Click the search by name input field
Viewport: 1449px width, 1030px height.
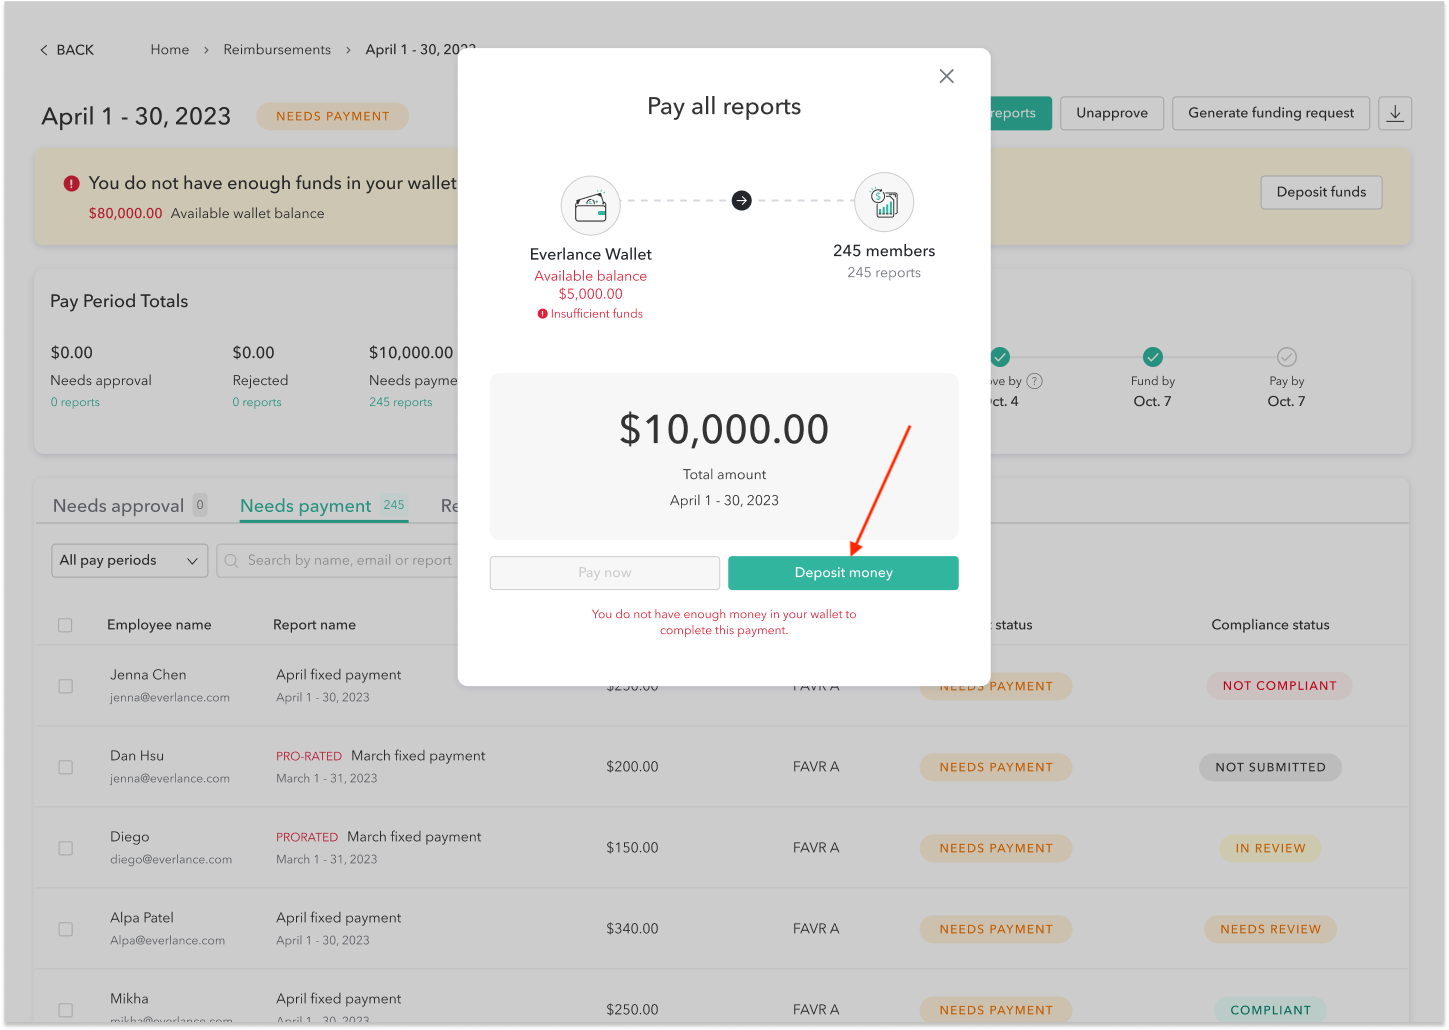tap(350, 560)
